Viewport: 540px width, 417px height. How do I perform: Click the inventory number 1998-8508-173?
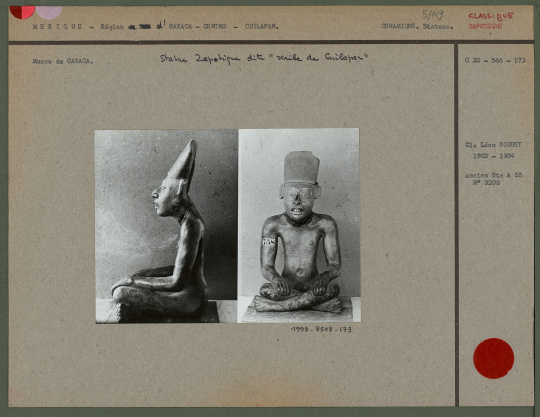click(321, 330)
